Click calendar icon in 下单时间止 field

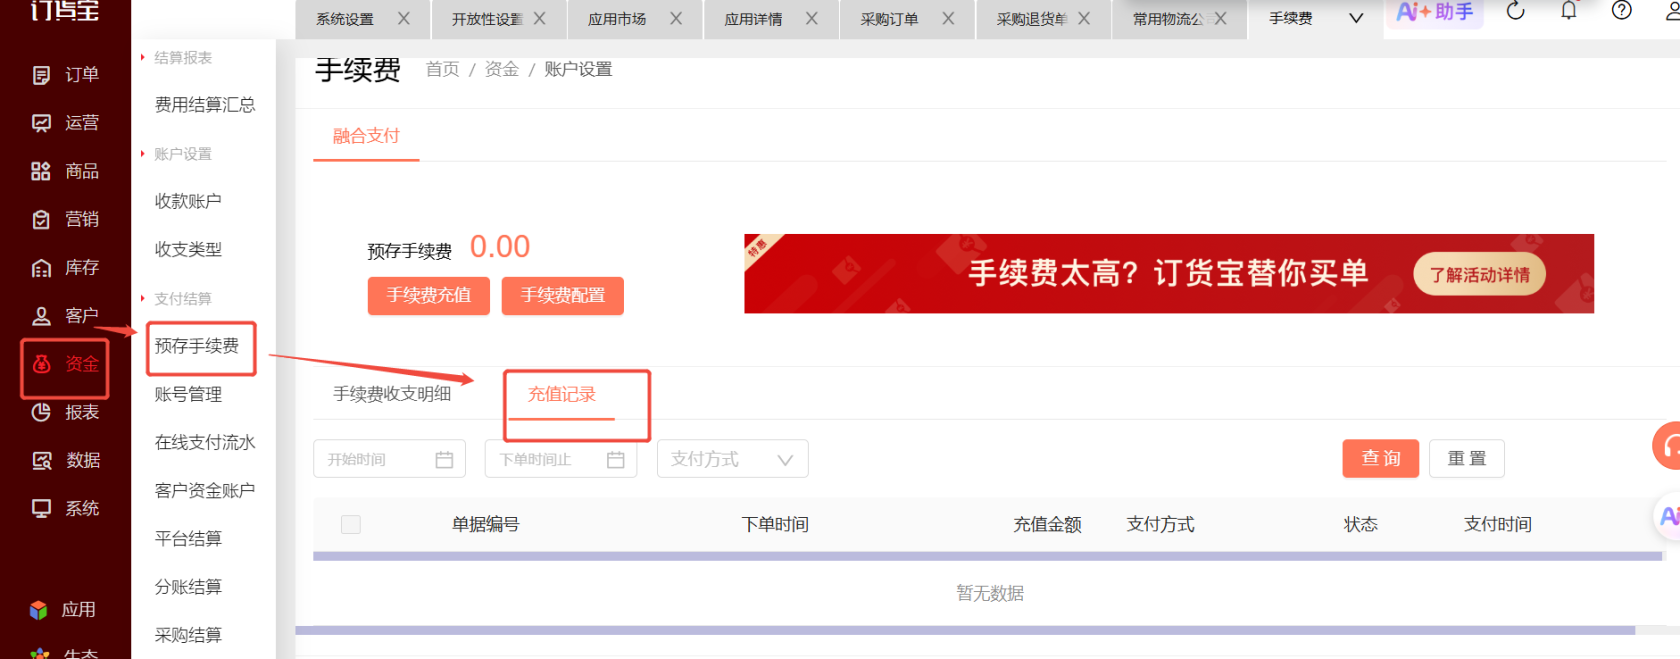616,460
